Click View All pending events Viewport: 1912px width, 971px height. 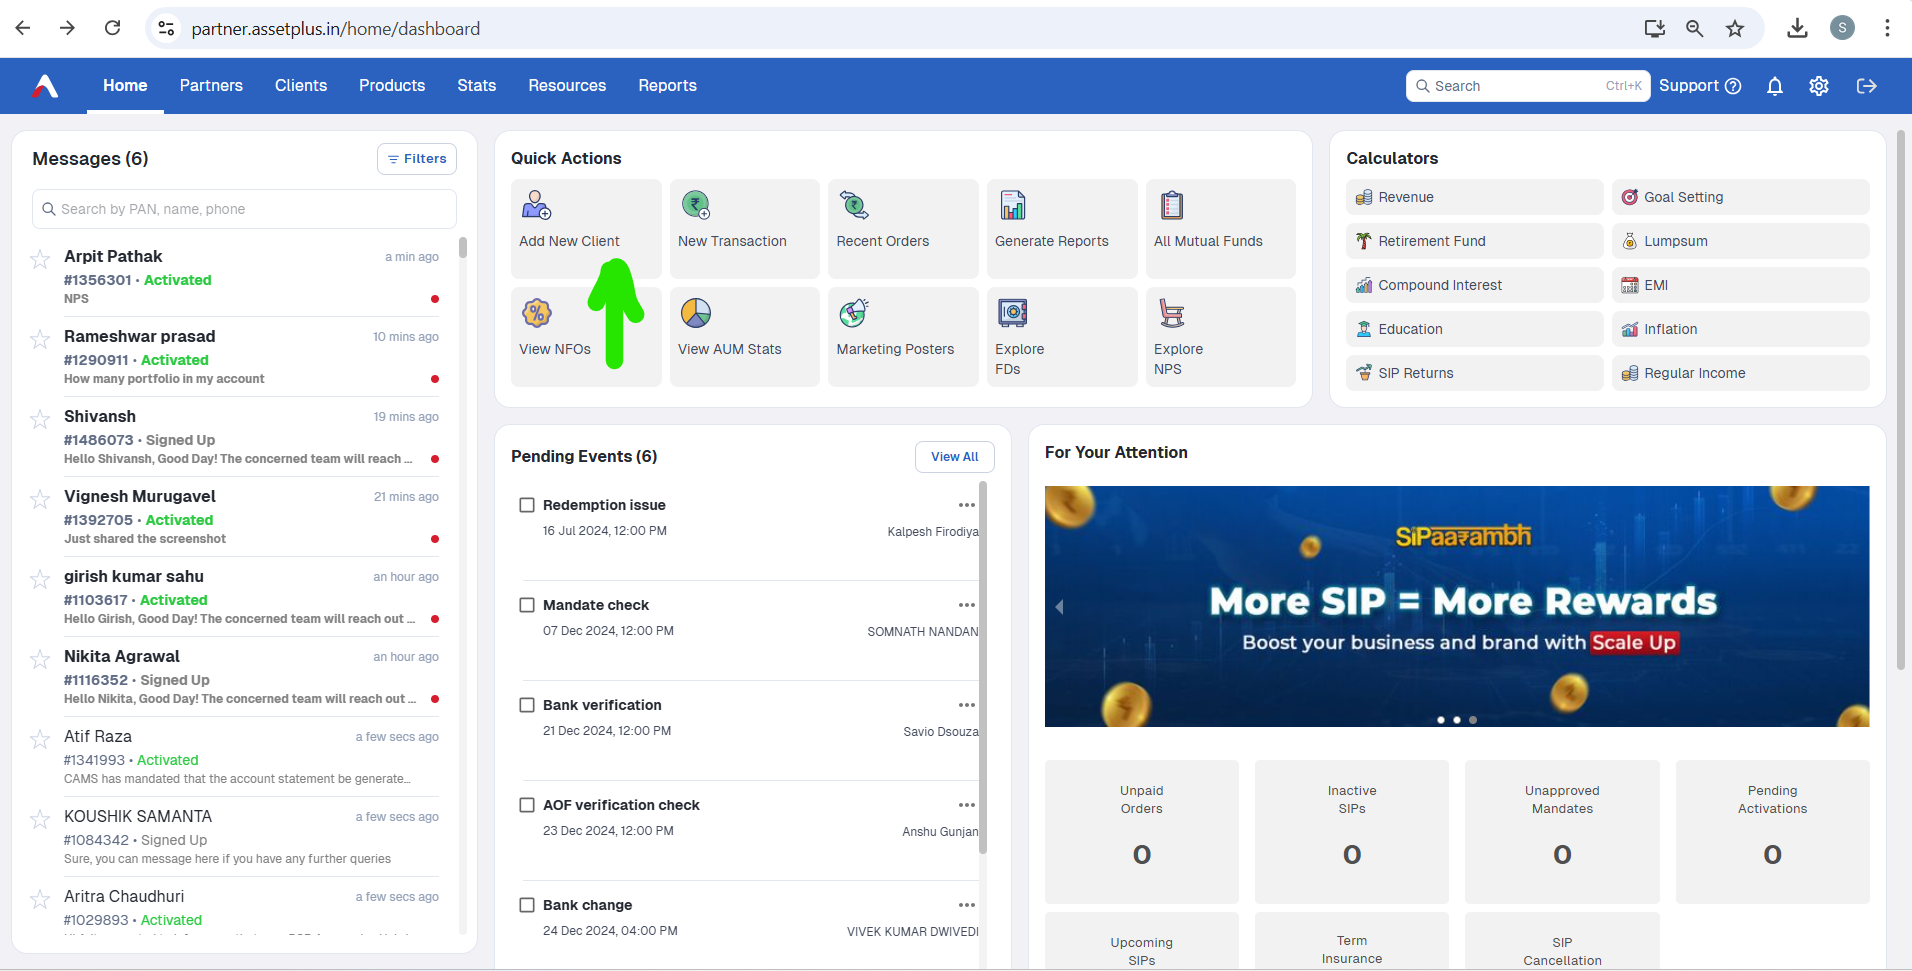click(x=955, y=457)
